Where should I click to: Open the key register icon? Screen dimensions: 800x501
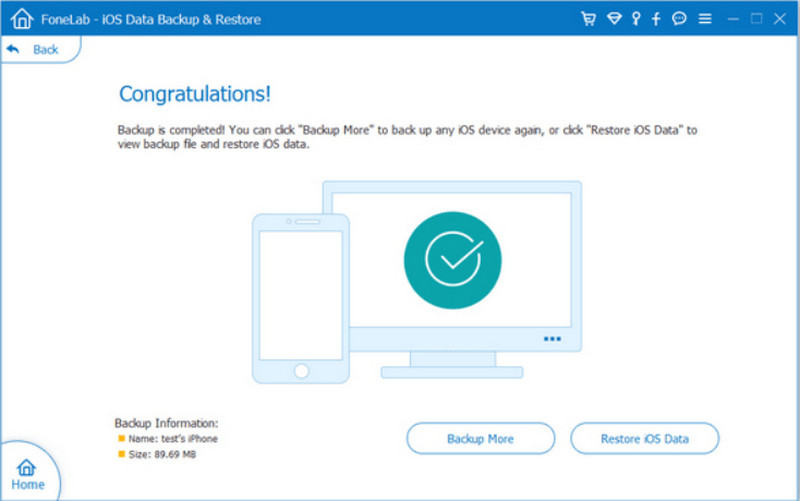coord(634,19)
